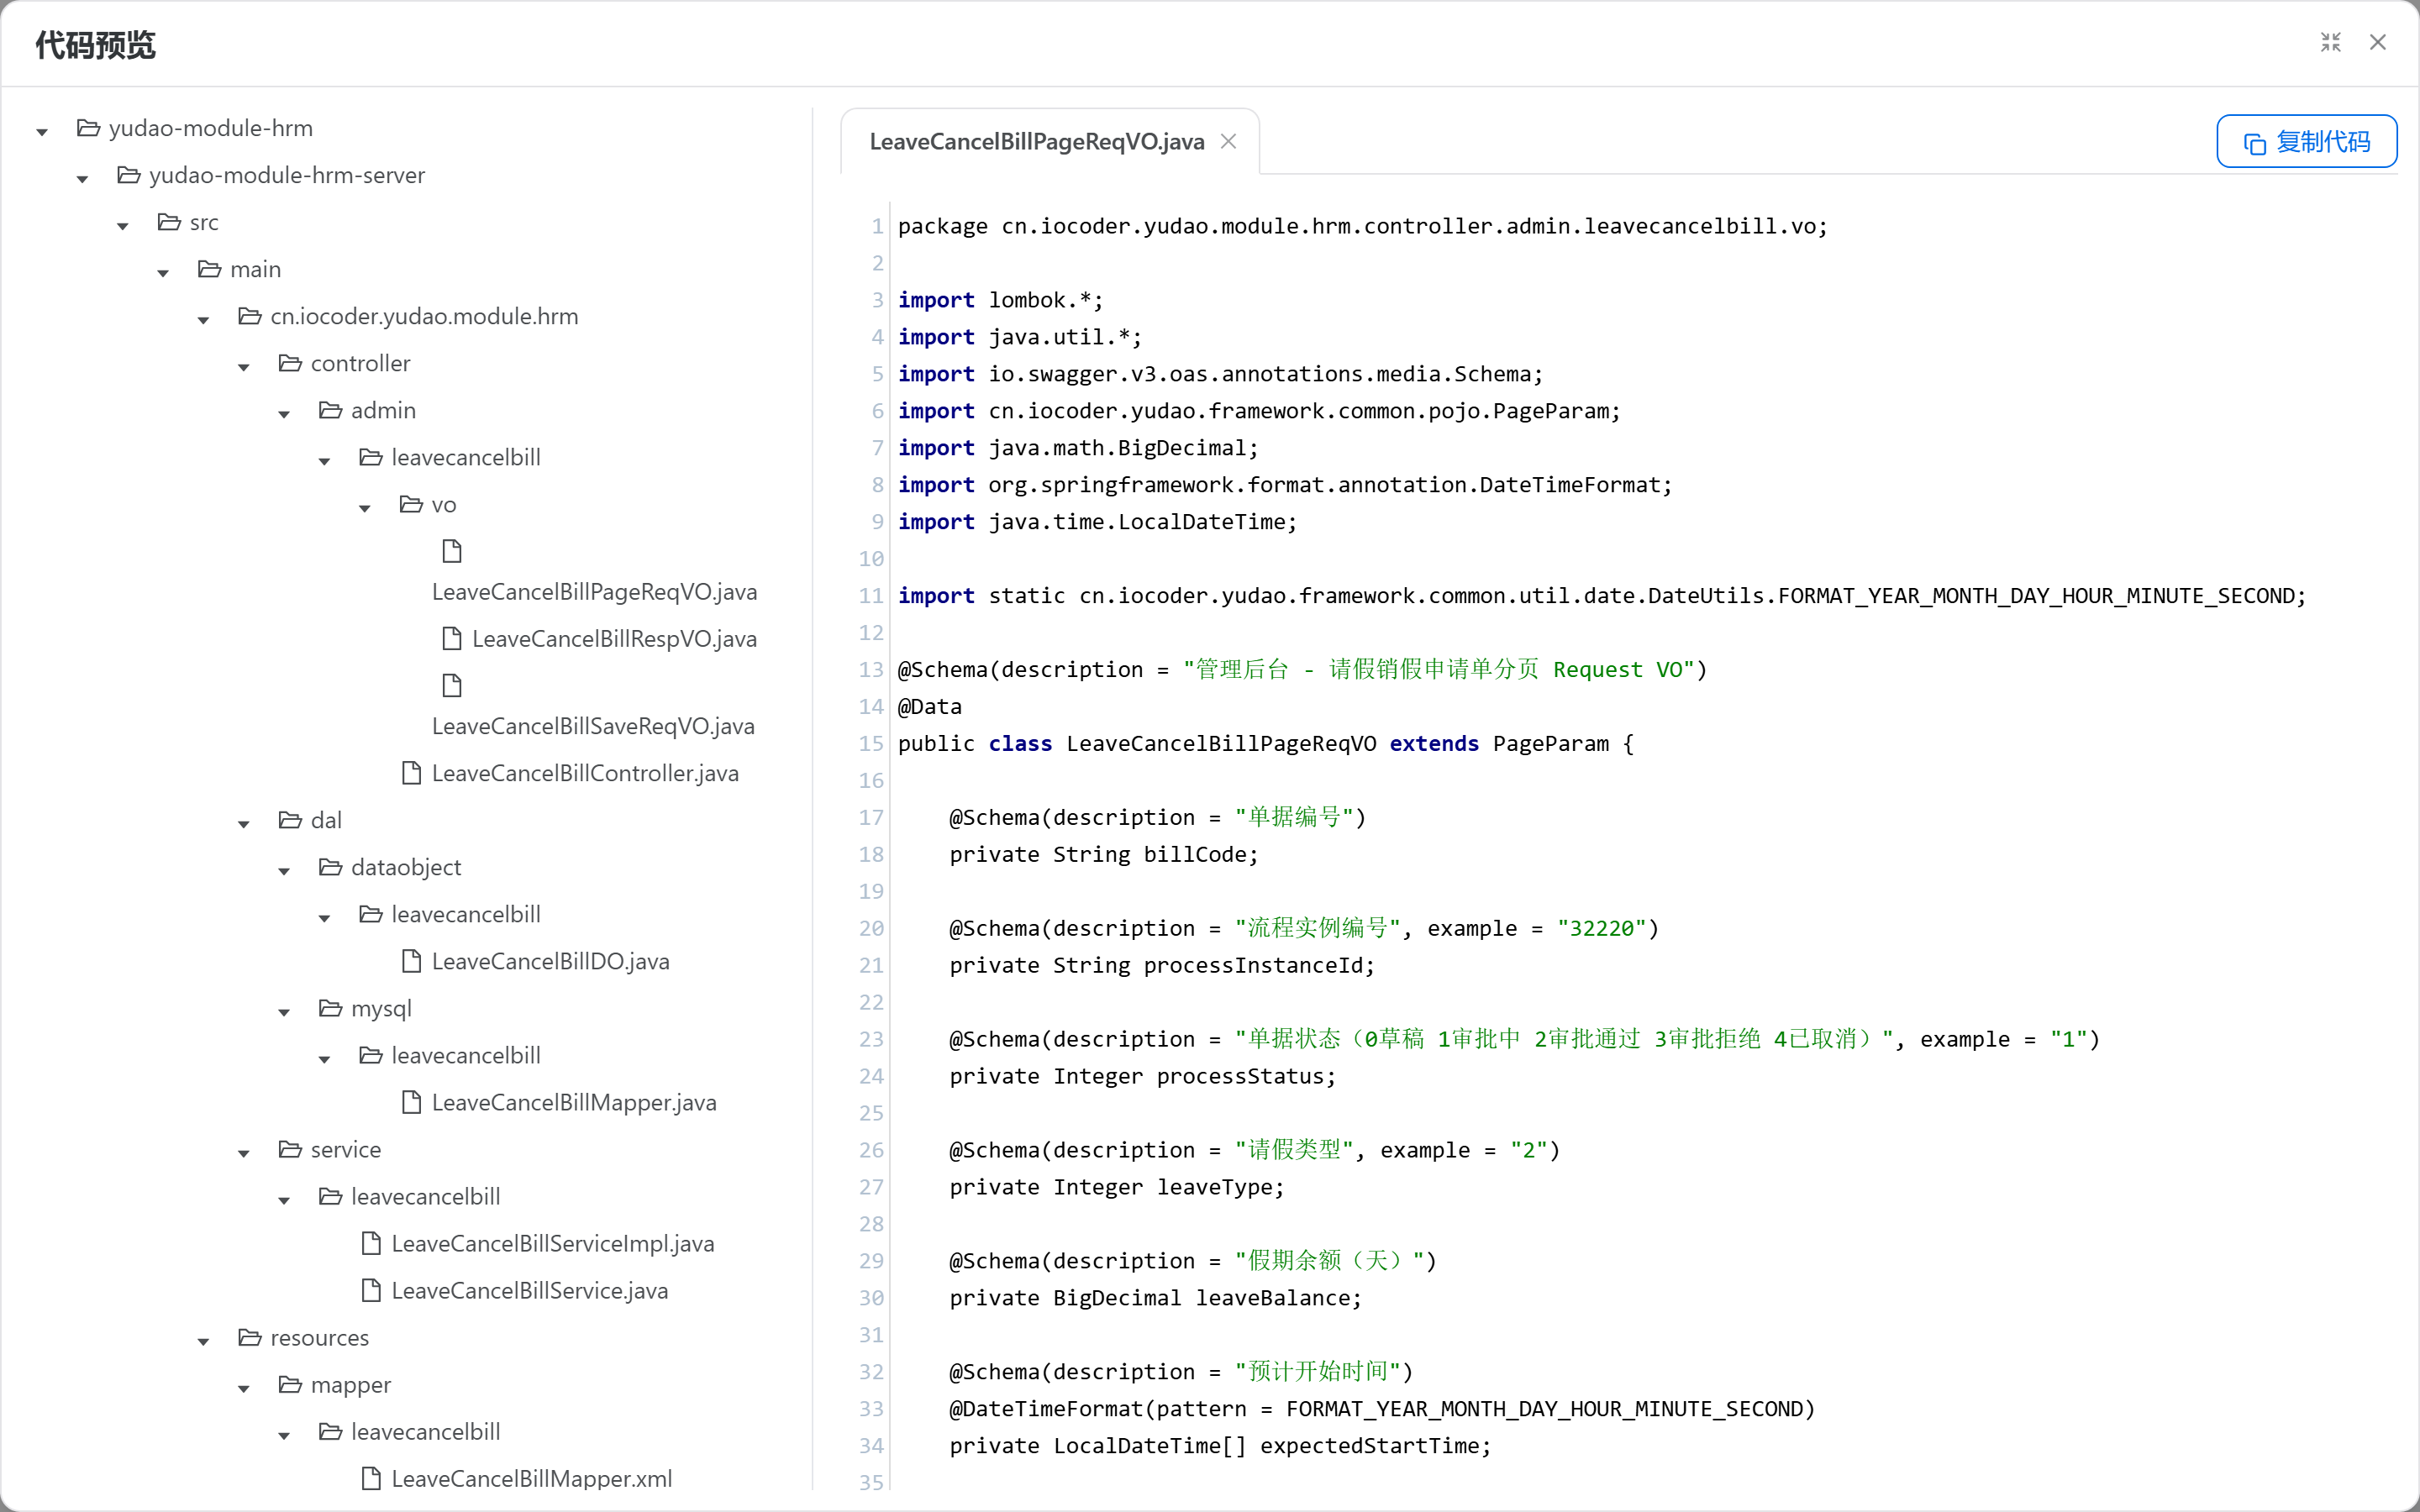This screenshot has height=1512, width=2420.
Task: Select the leavecancelbill folder under service
Action: pyautogui.click(x=426, y=1196)
